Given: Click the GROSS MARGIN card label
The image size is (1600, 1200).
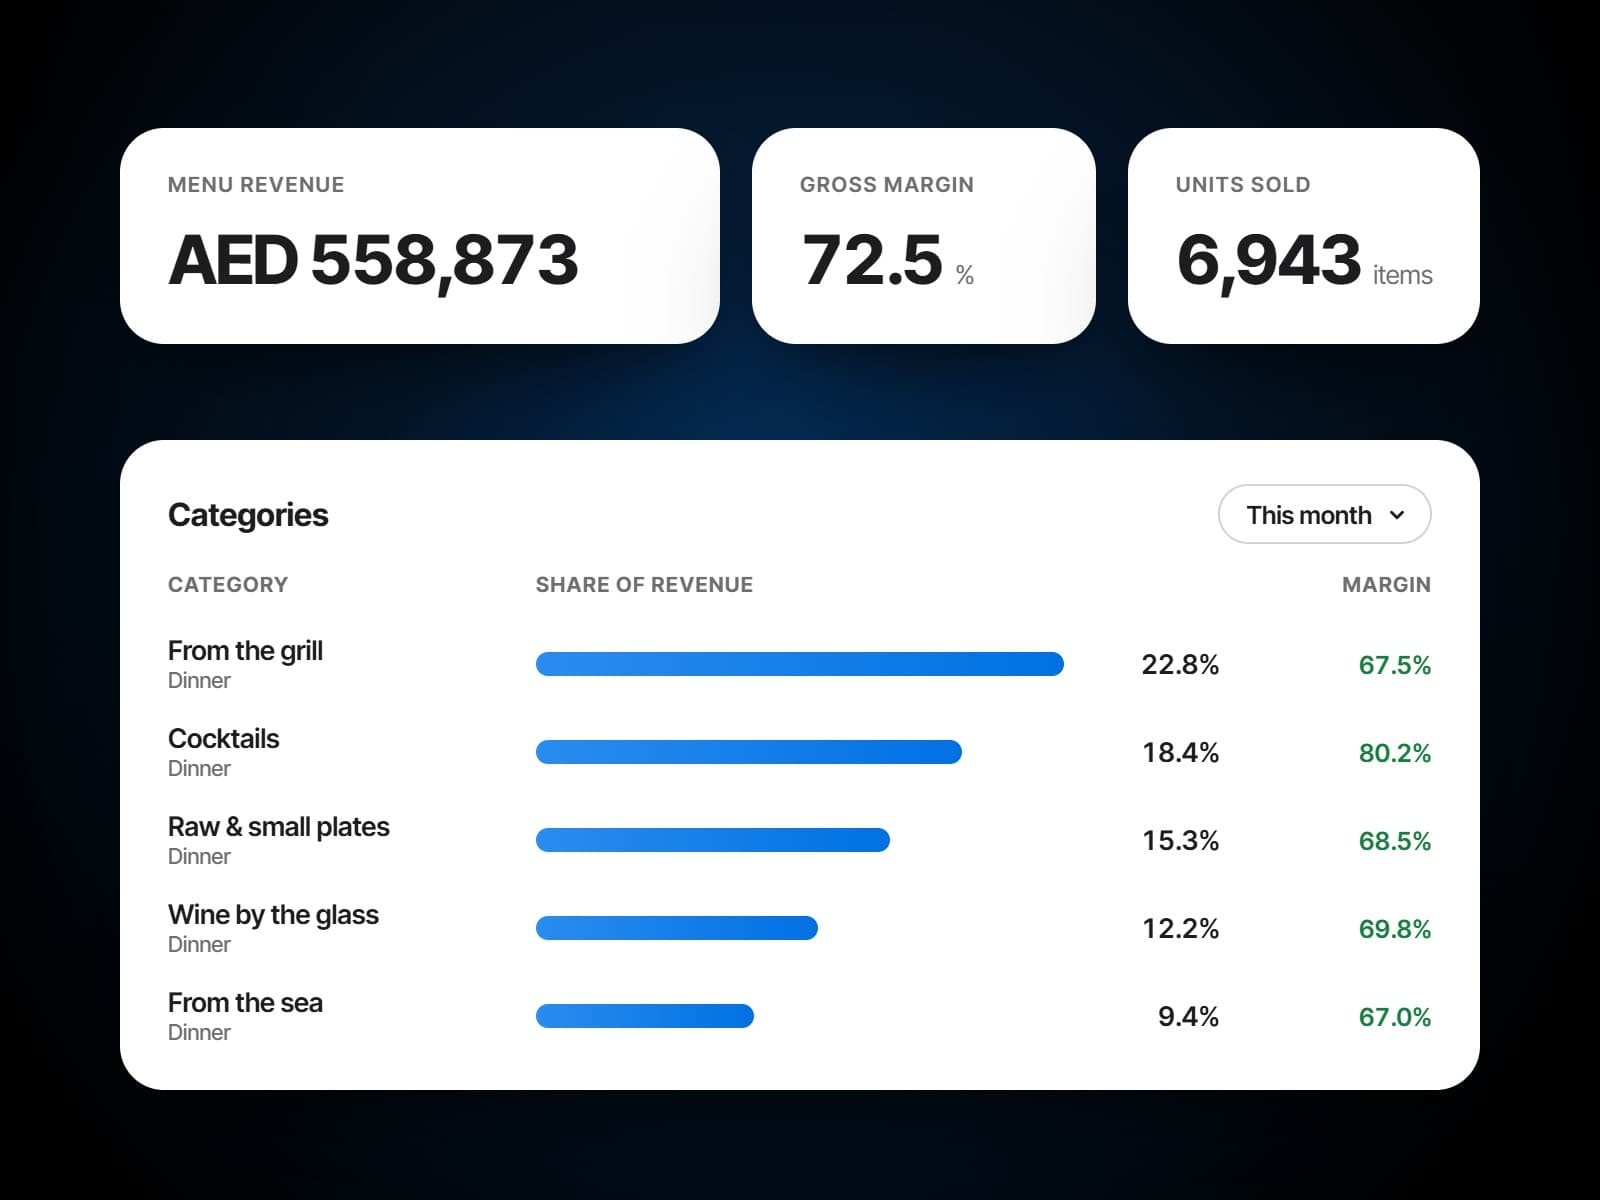Looking at the screenshot, I should (886, 184).
